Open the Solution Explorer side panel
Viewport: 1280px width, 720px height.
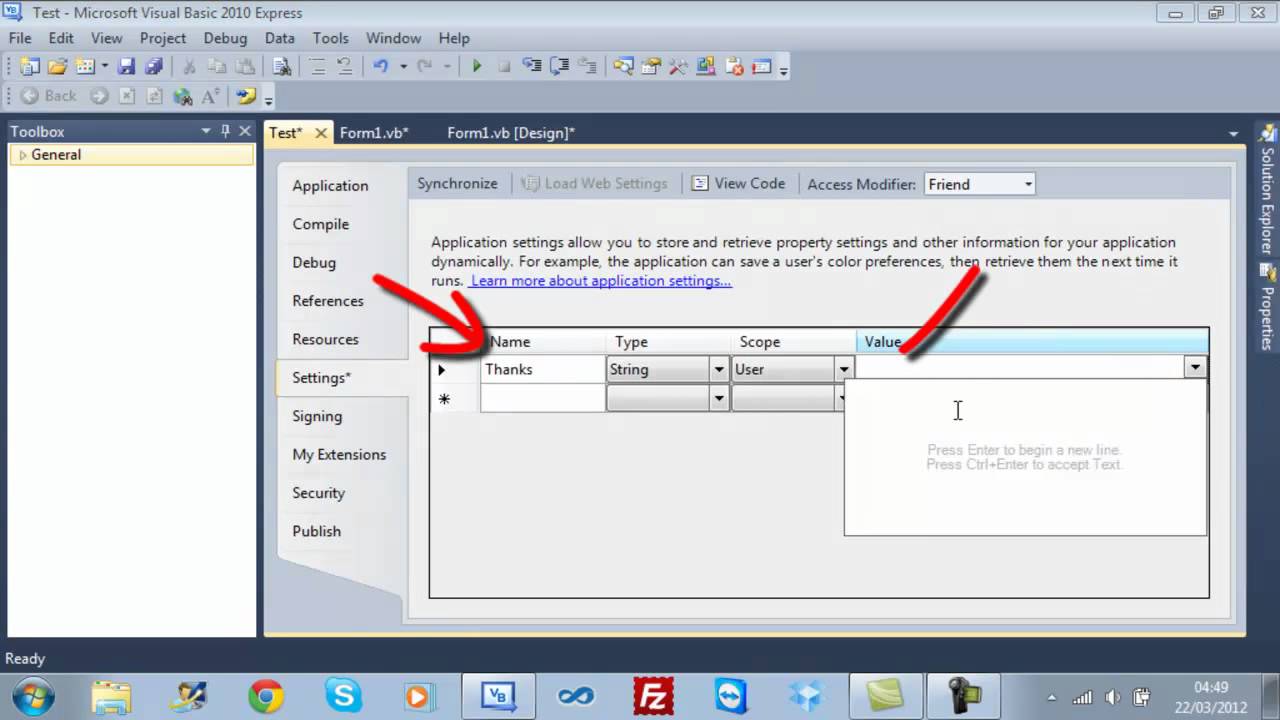1267,189
